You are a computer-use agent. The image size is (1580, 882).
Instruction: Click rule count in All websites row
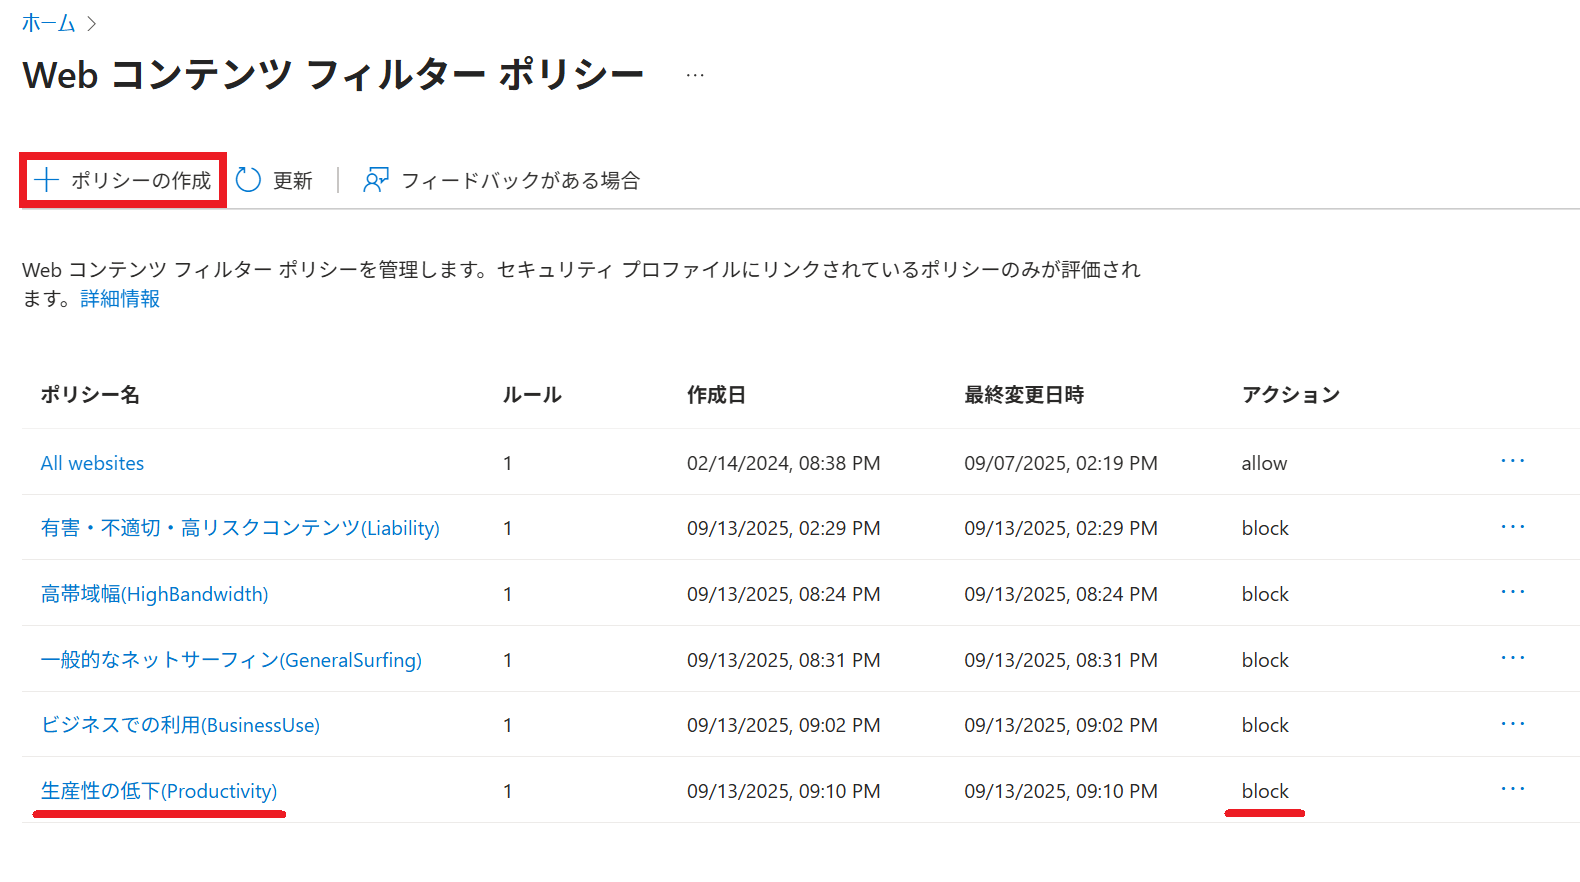point(508,463)
